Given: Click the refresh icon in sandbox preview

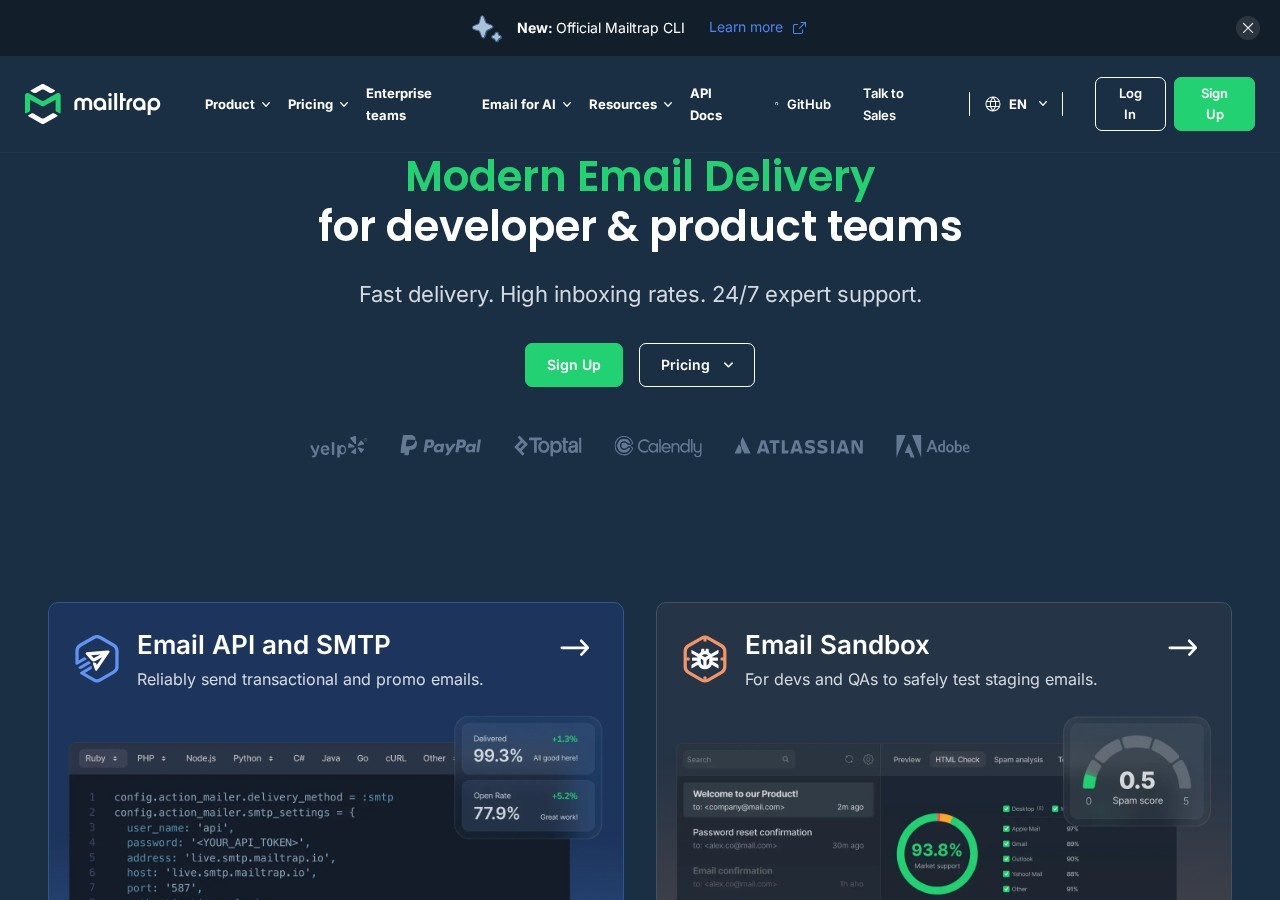Looking at the screenshot, I should coord(850,759).
